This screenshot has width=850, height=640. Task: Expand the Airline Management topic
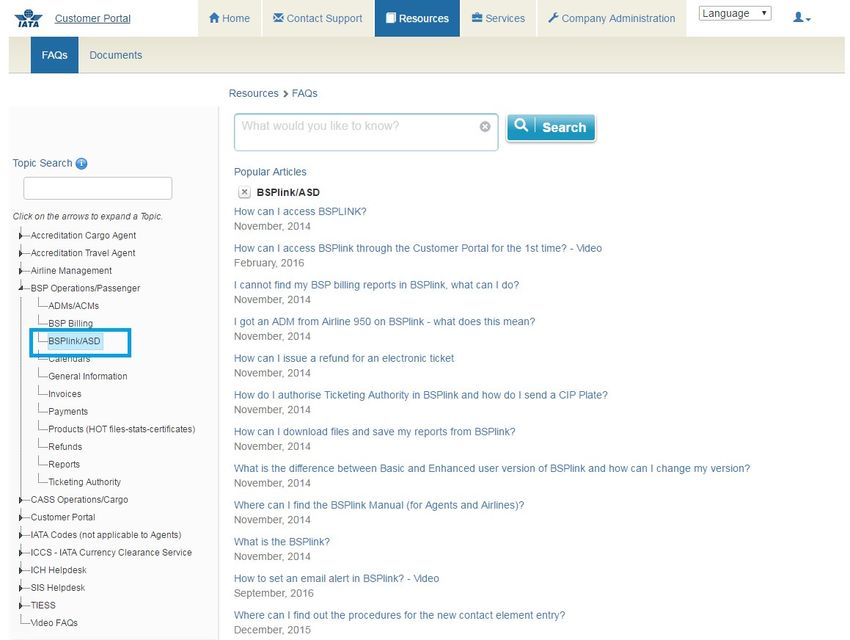pos(21,271)
